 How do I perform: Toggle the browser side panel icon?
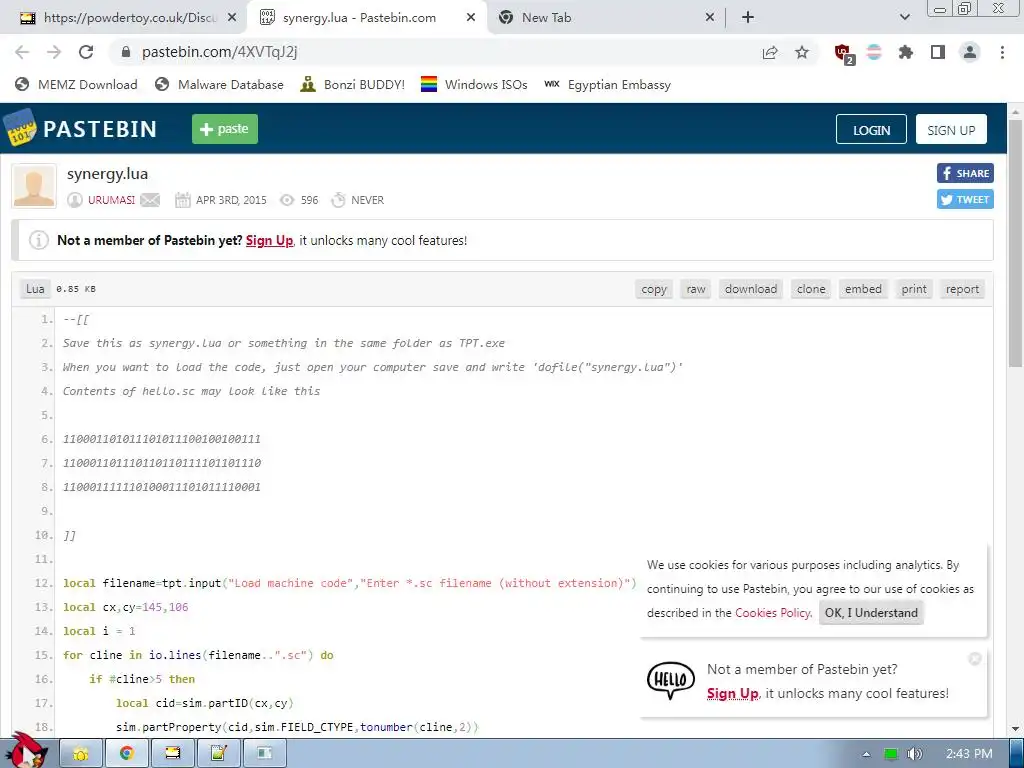click(x=938, y=52)
